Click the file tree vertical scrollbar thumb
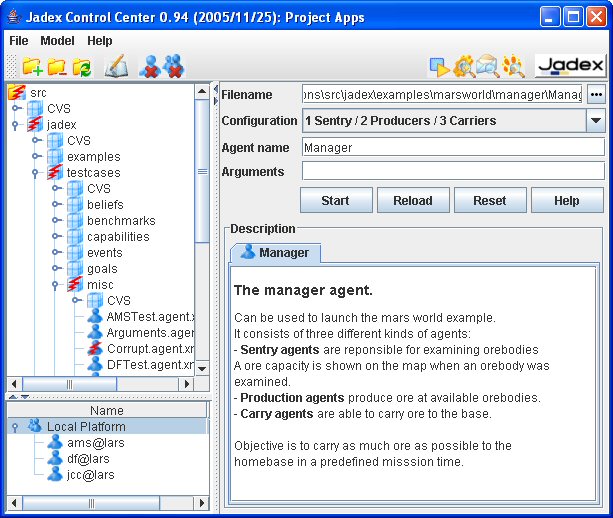 tap(202, 171)
